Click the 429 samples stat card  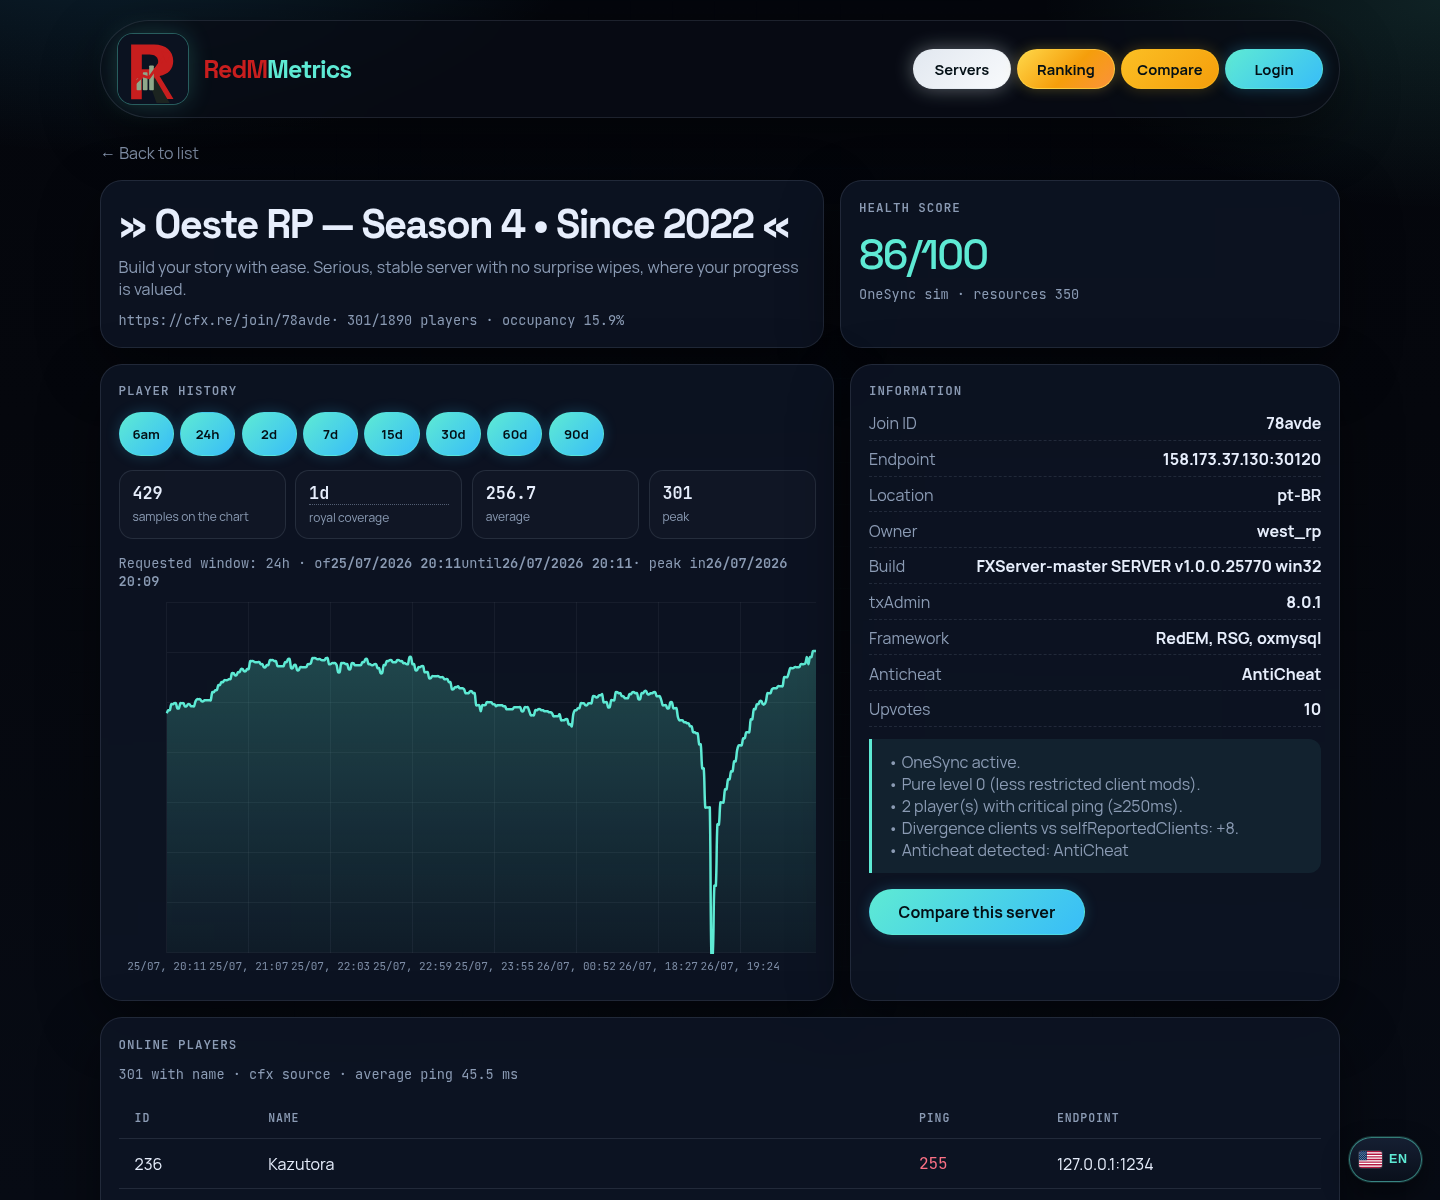coord(202,504)
